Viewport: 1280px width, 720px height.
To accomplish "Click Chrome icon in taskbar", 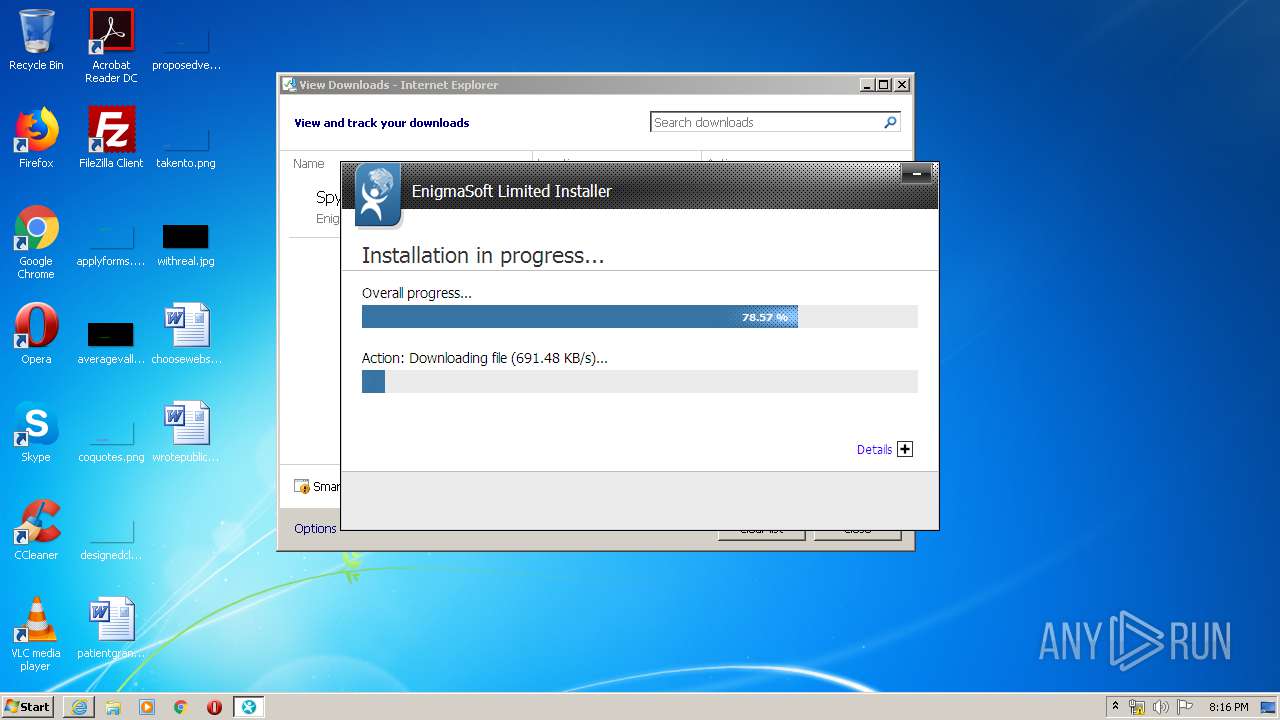I will (181, 707).
